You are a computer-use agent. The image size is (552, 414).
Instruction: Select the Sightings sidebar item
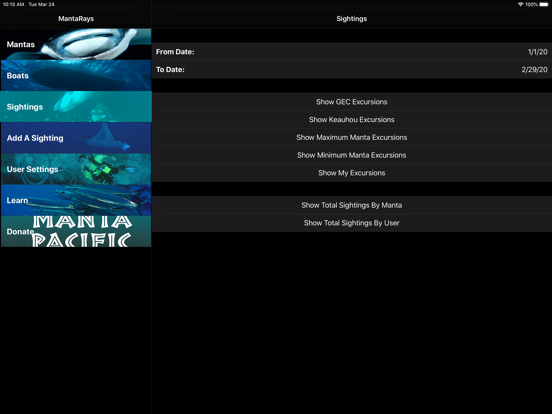76,107
